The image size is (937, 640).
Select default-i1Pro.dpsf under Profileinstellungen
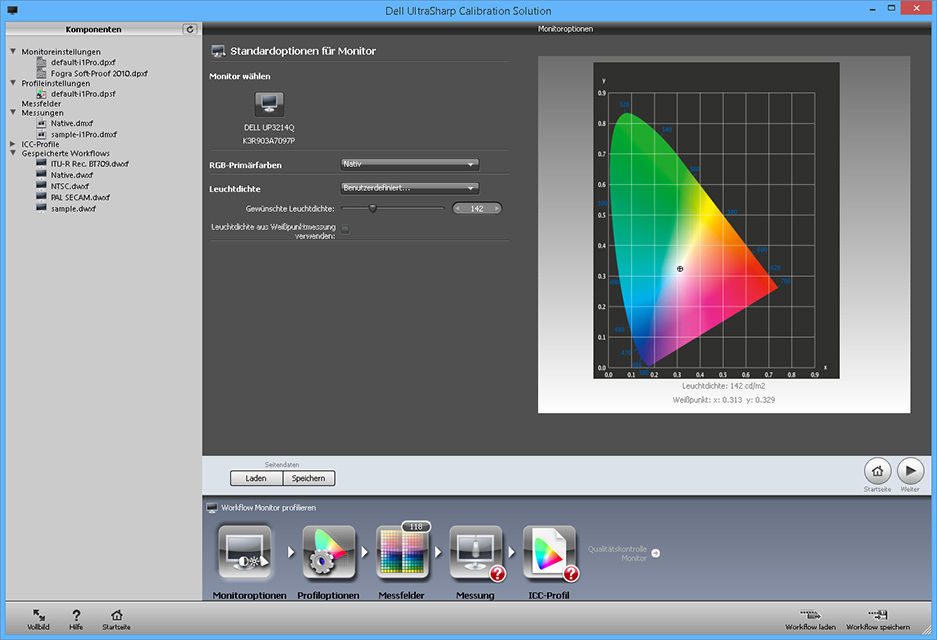[83, 94]
